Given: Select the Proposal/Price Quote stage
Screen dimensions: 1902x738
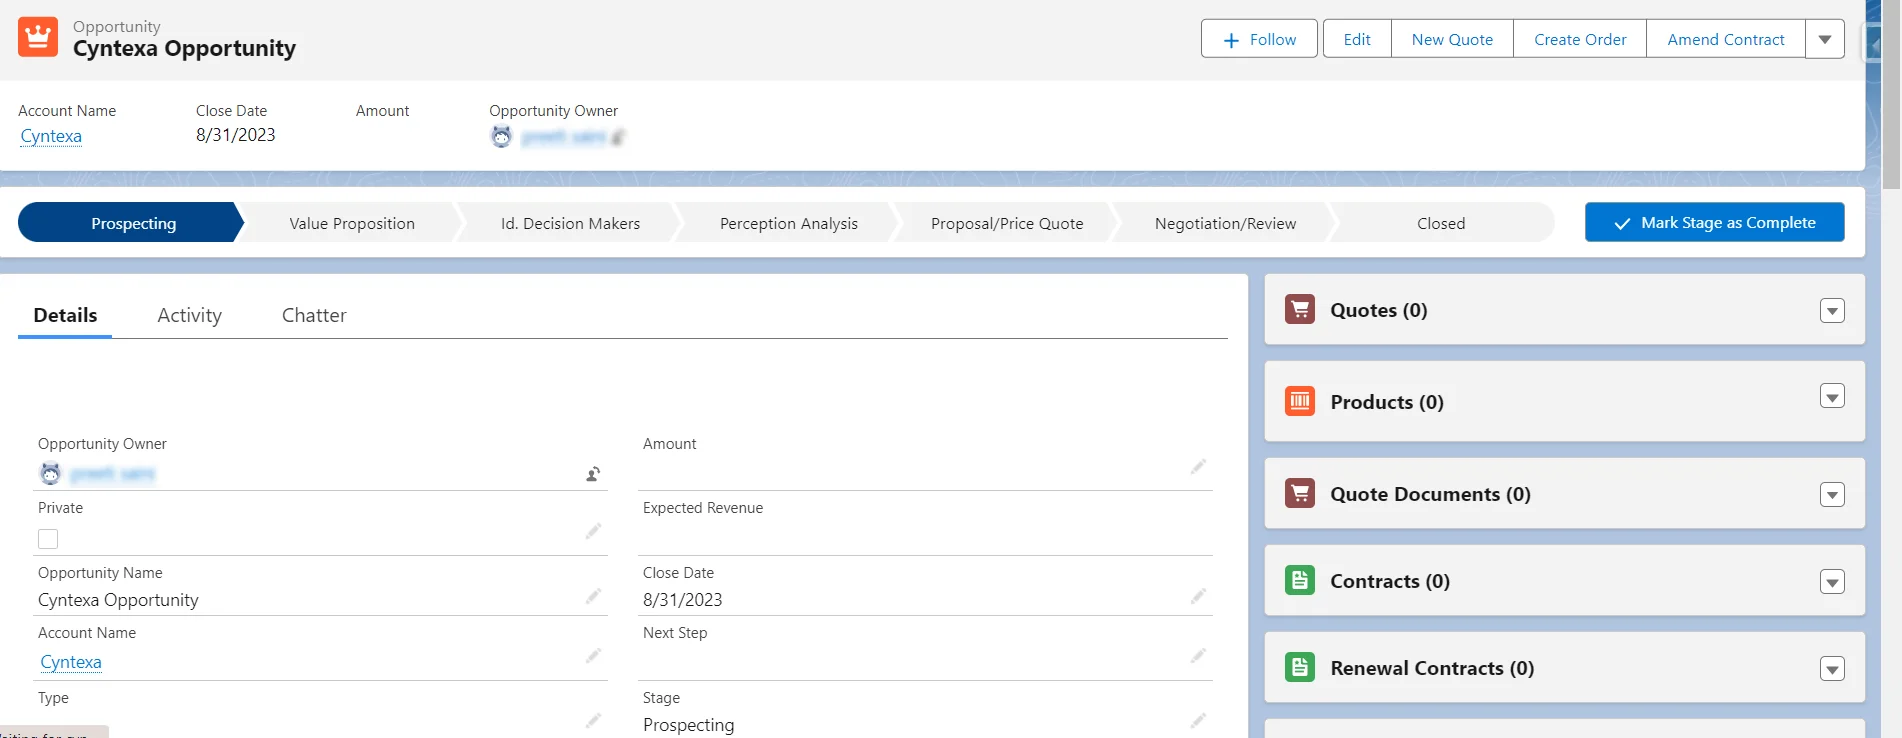Looking at the screenshot, I should click(1006, 224).
